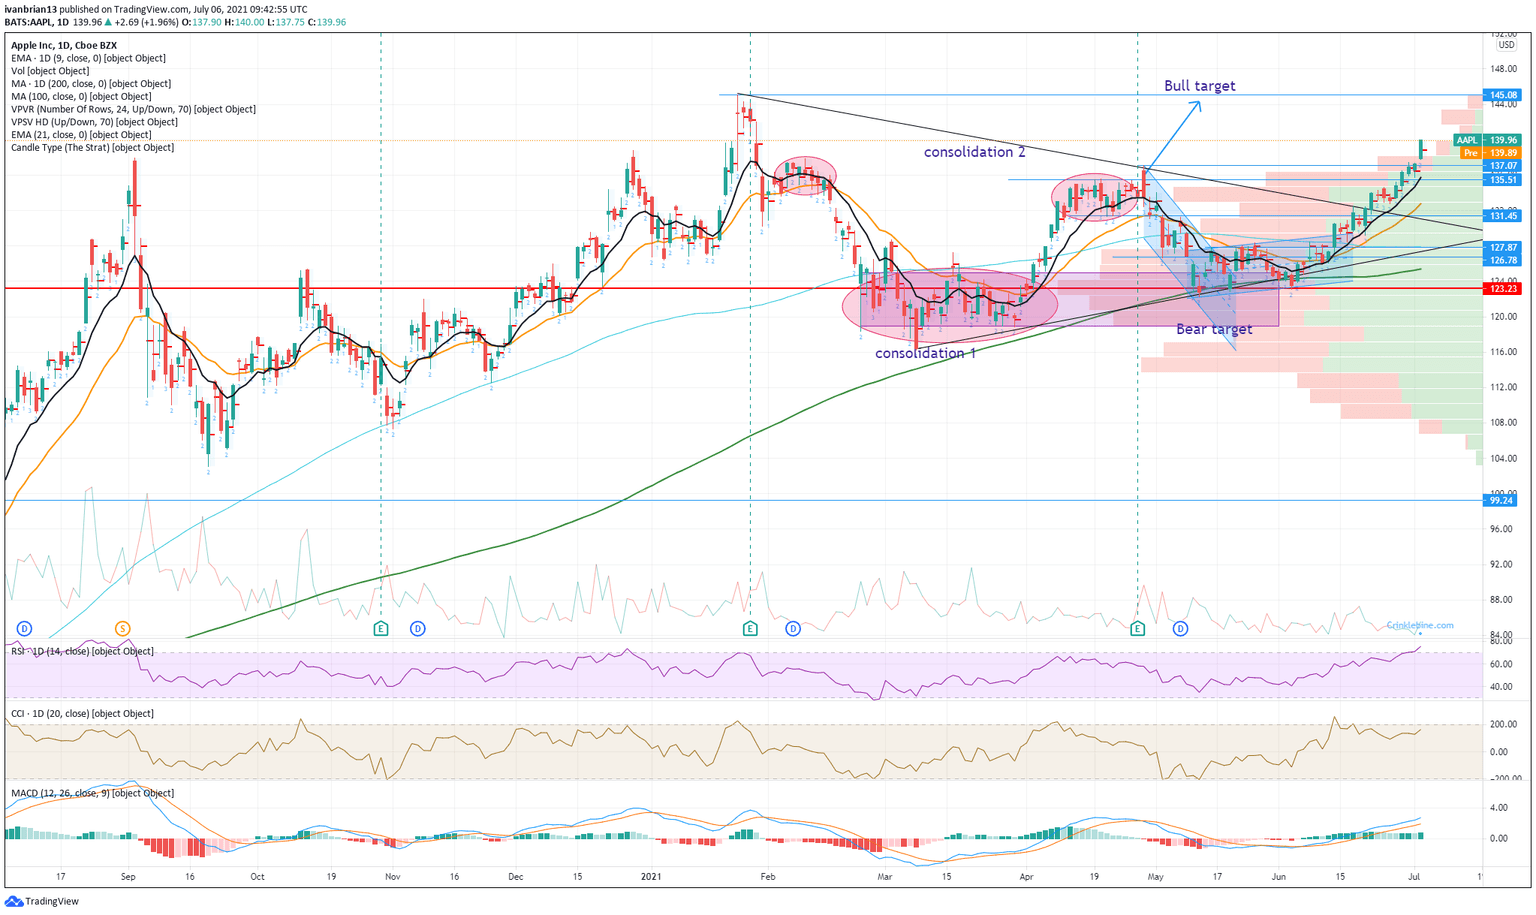This screenshot has width=1536, height=915.
Task: Click the 'Bear target' annotation text
Action: pos(1214,329)
